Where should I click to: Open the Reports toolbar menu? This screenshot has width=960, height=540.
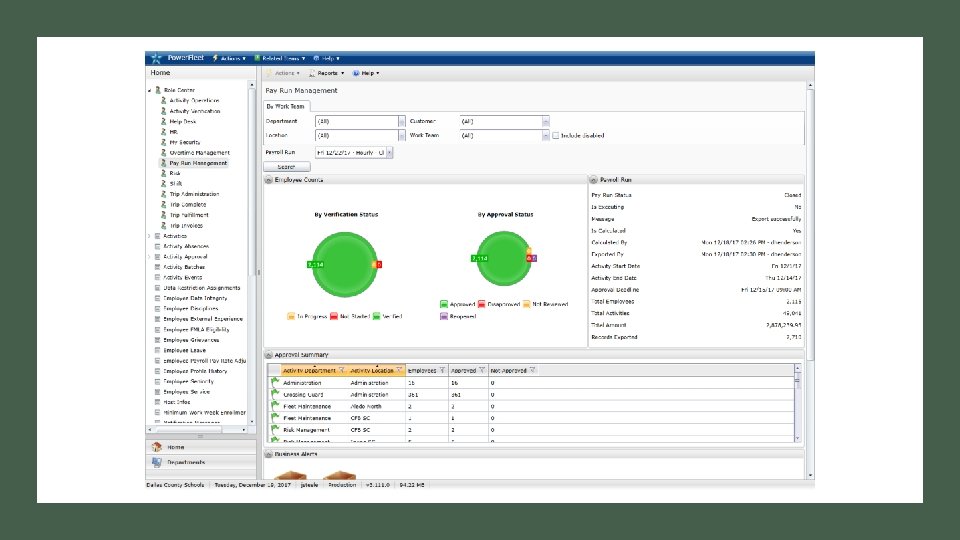(327, 73)
